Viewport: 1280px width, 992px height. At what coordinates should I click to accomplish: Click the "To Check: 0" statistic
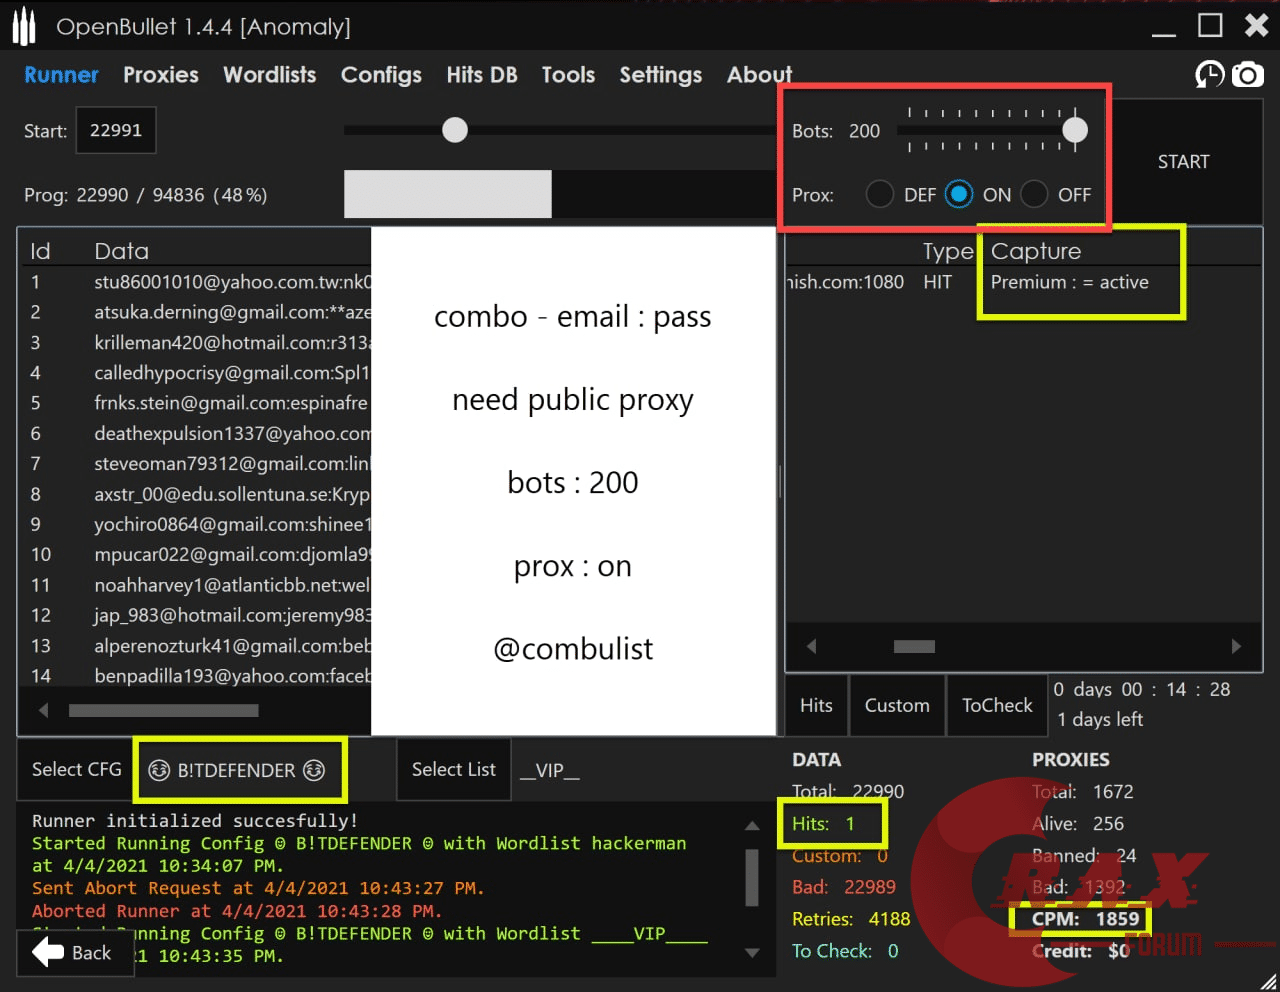(845, 951)
